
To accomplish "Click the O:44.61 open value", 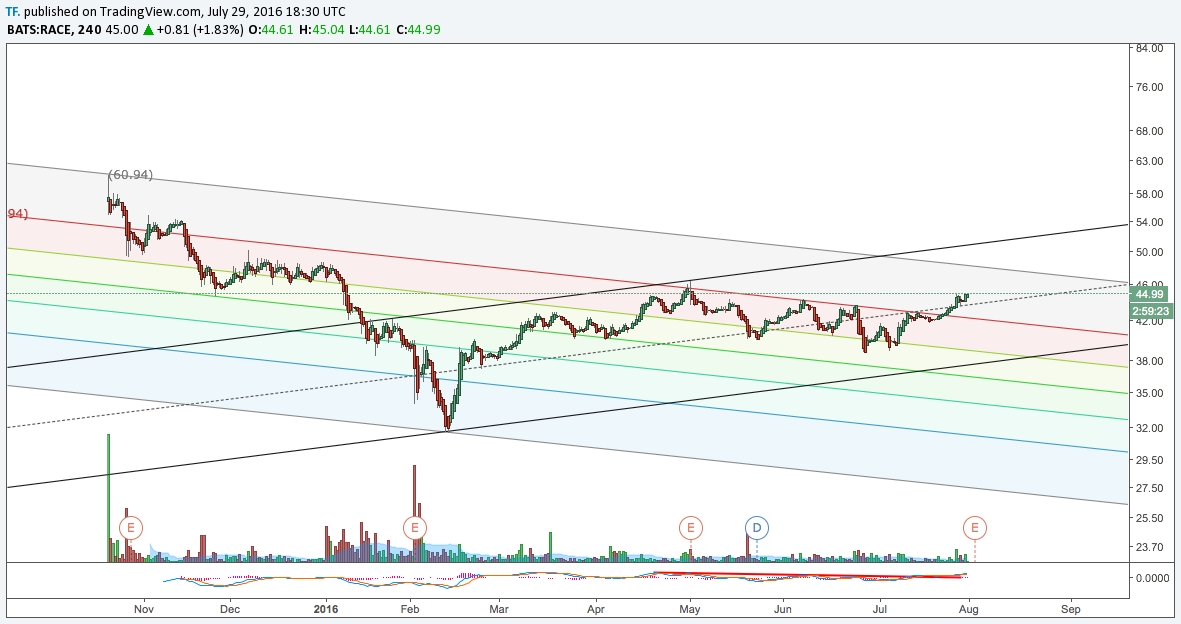I will 271,29.
